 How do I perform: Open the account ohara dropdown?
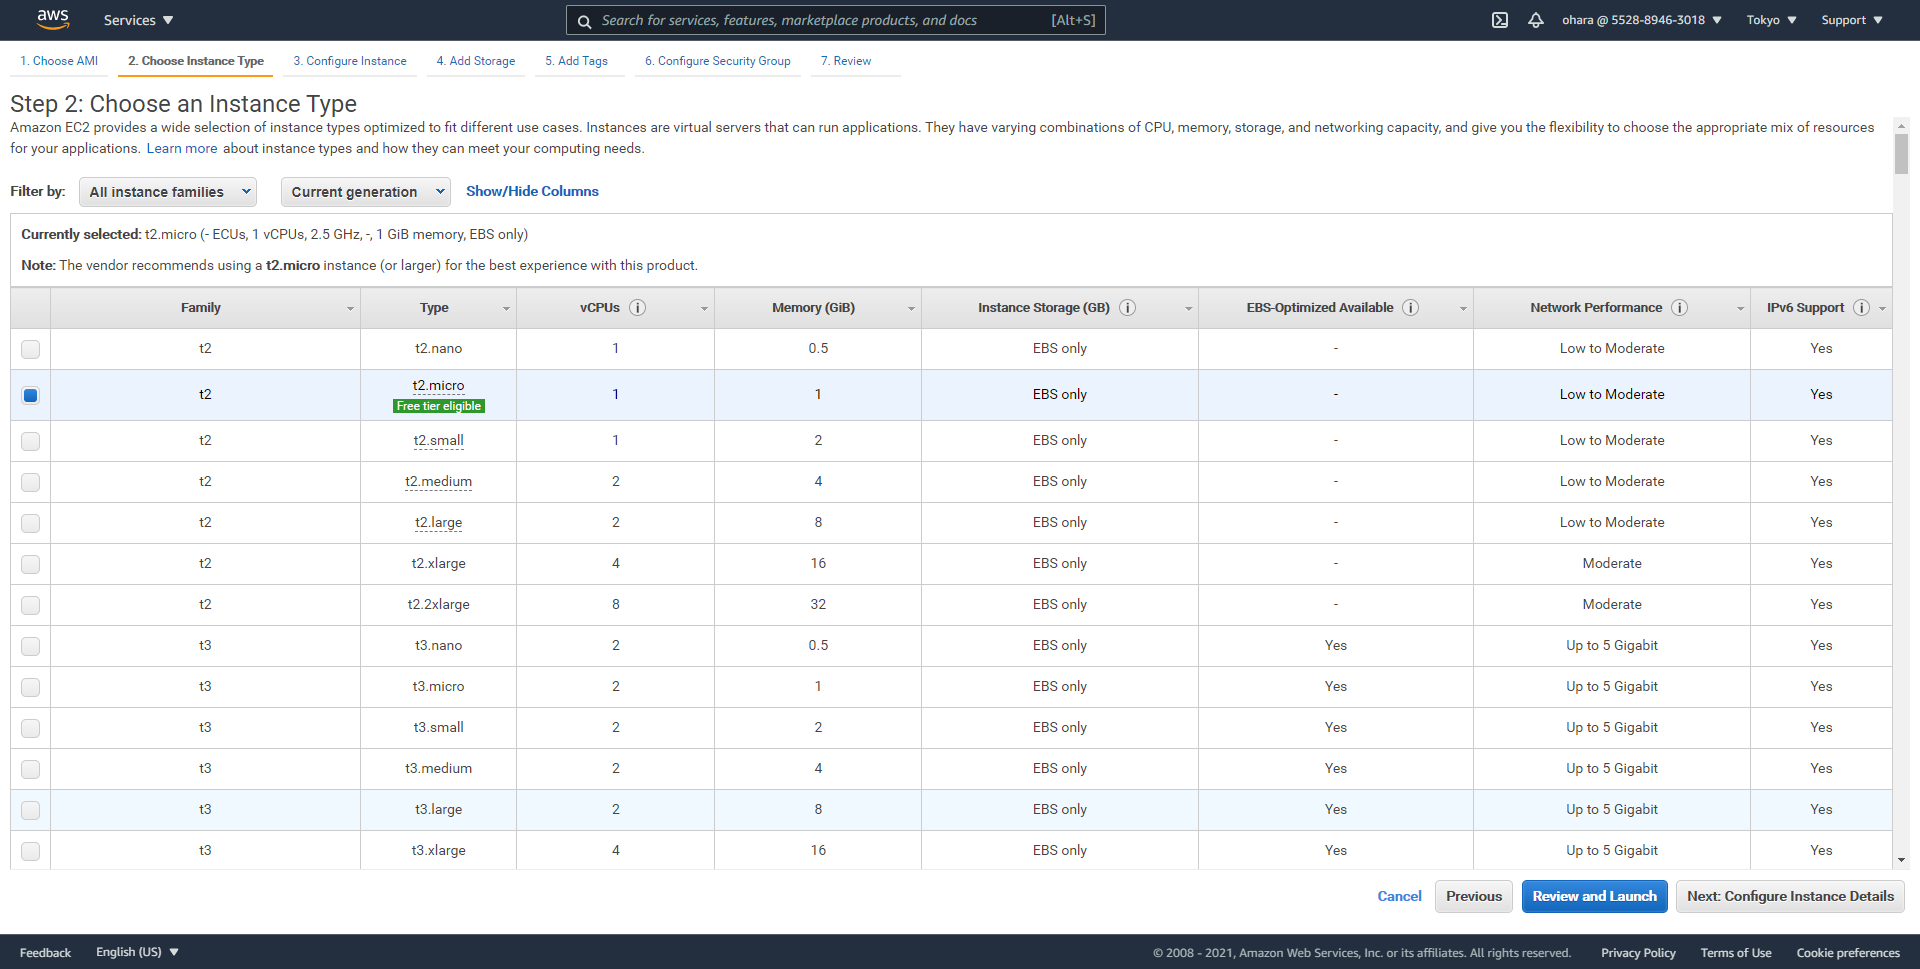pyautogui.click(x=1642, y=20)
